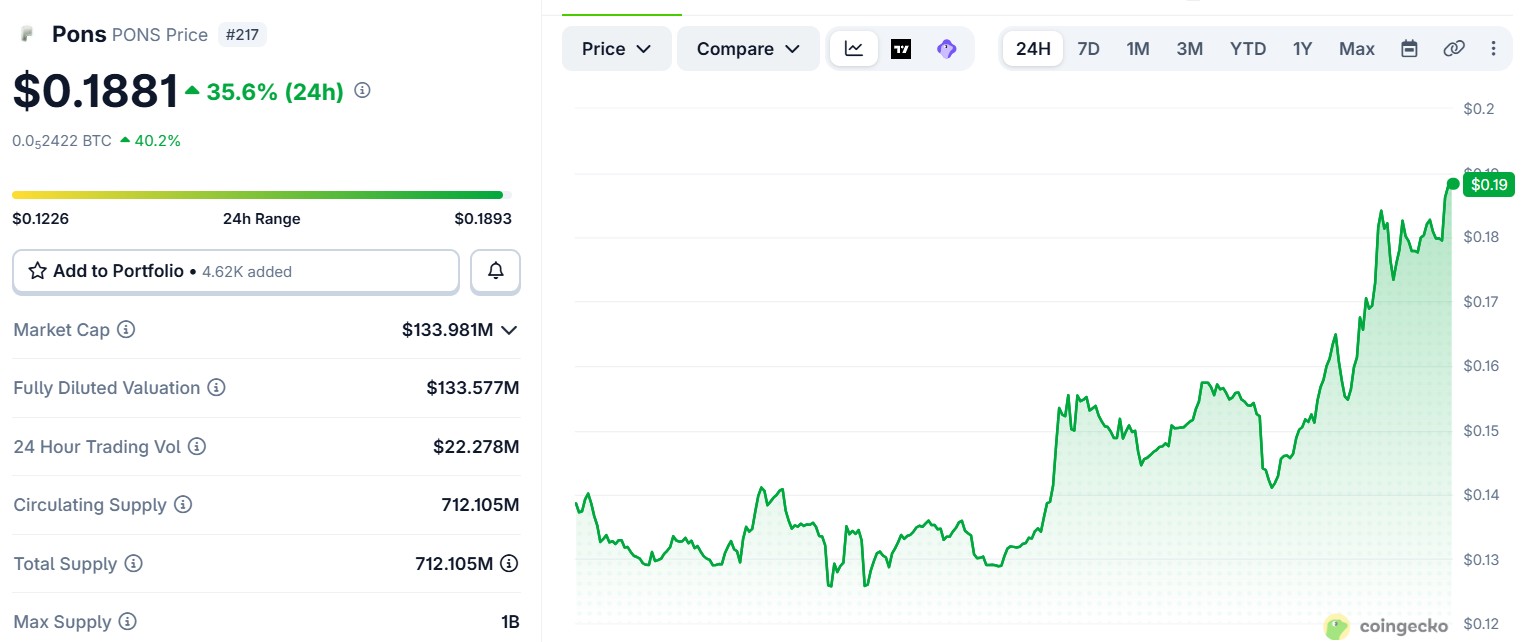This screenshot has height=642, width=1521.
Task: Select the Max time range tab
Action: tap(1357, 48)
